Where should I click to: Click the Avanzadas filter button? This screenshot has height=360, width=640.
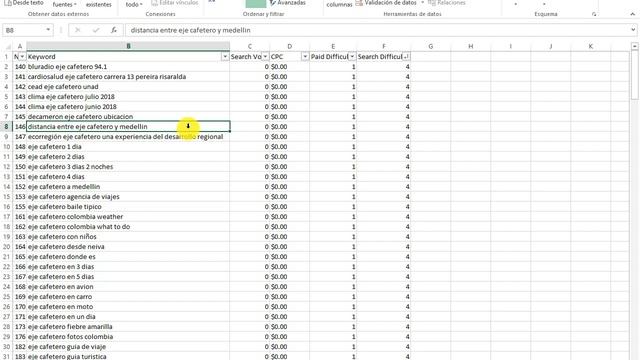coord(288,3)
